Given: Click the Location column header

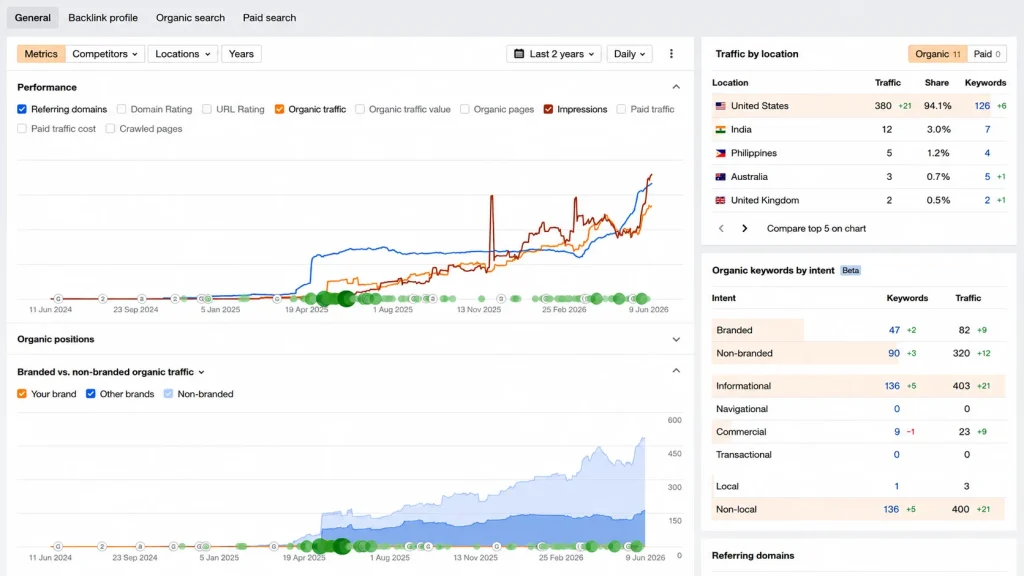Looking at the screenshot, I should (x=730, y=82).
